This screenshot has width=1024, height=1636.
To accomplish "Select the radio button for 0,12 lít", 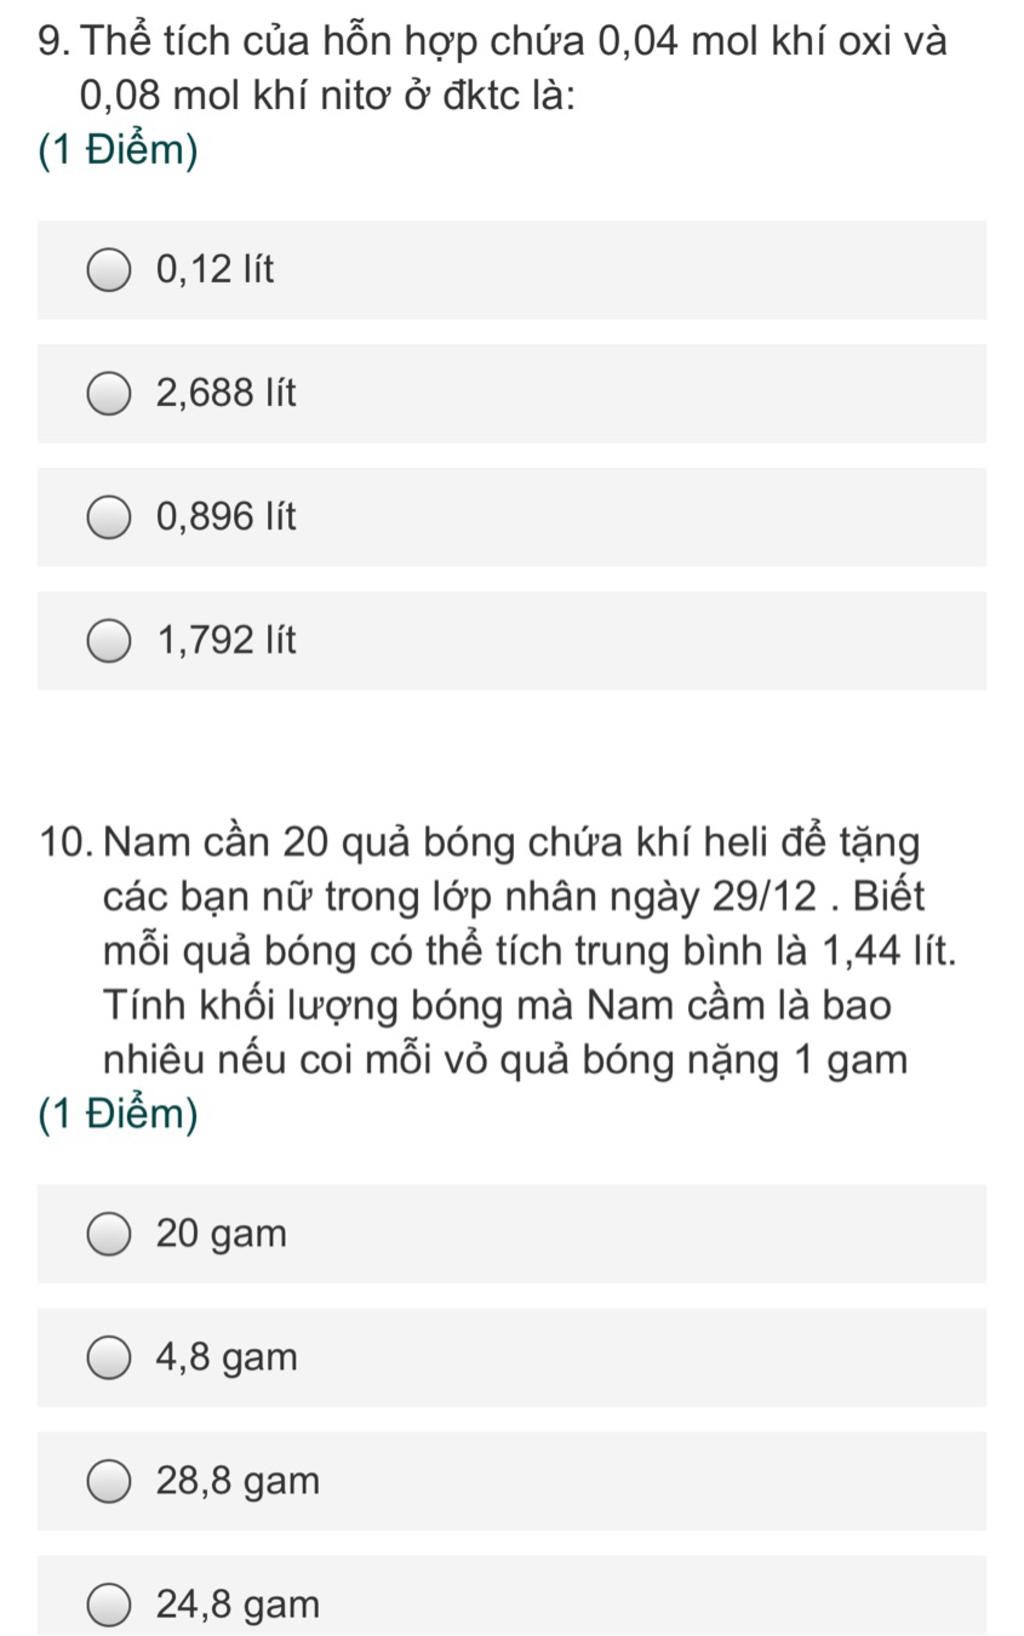I will (108, 270).
